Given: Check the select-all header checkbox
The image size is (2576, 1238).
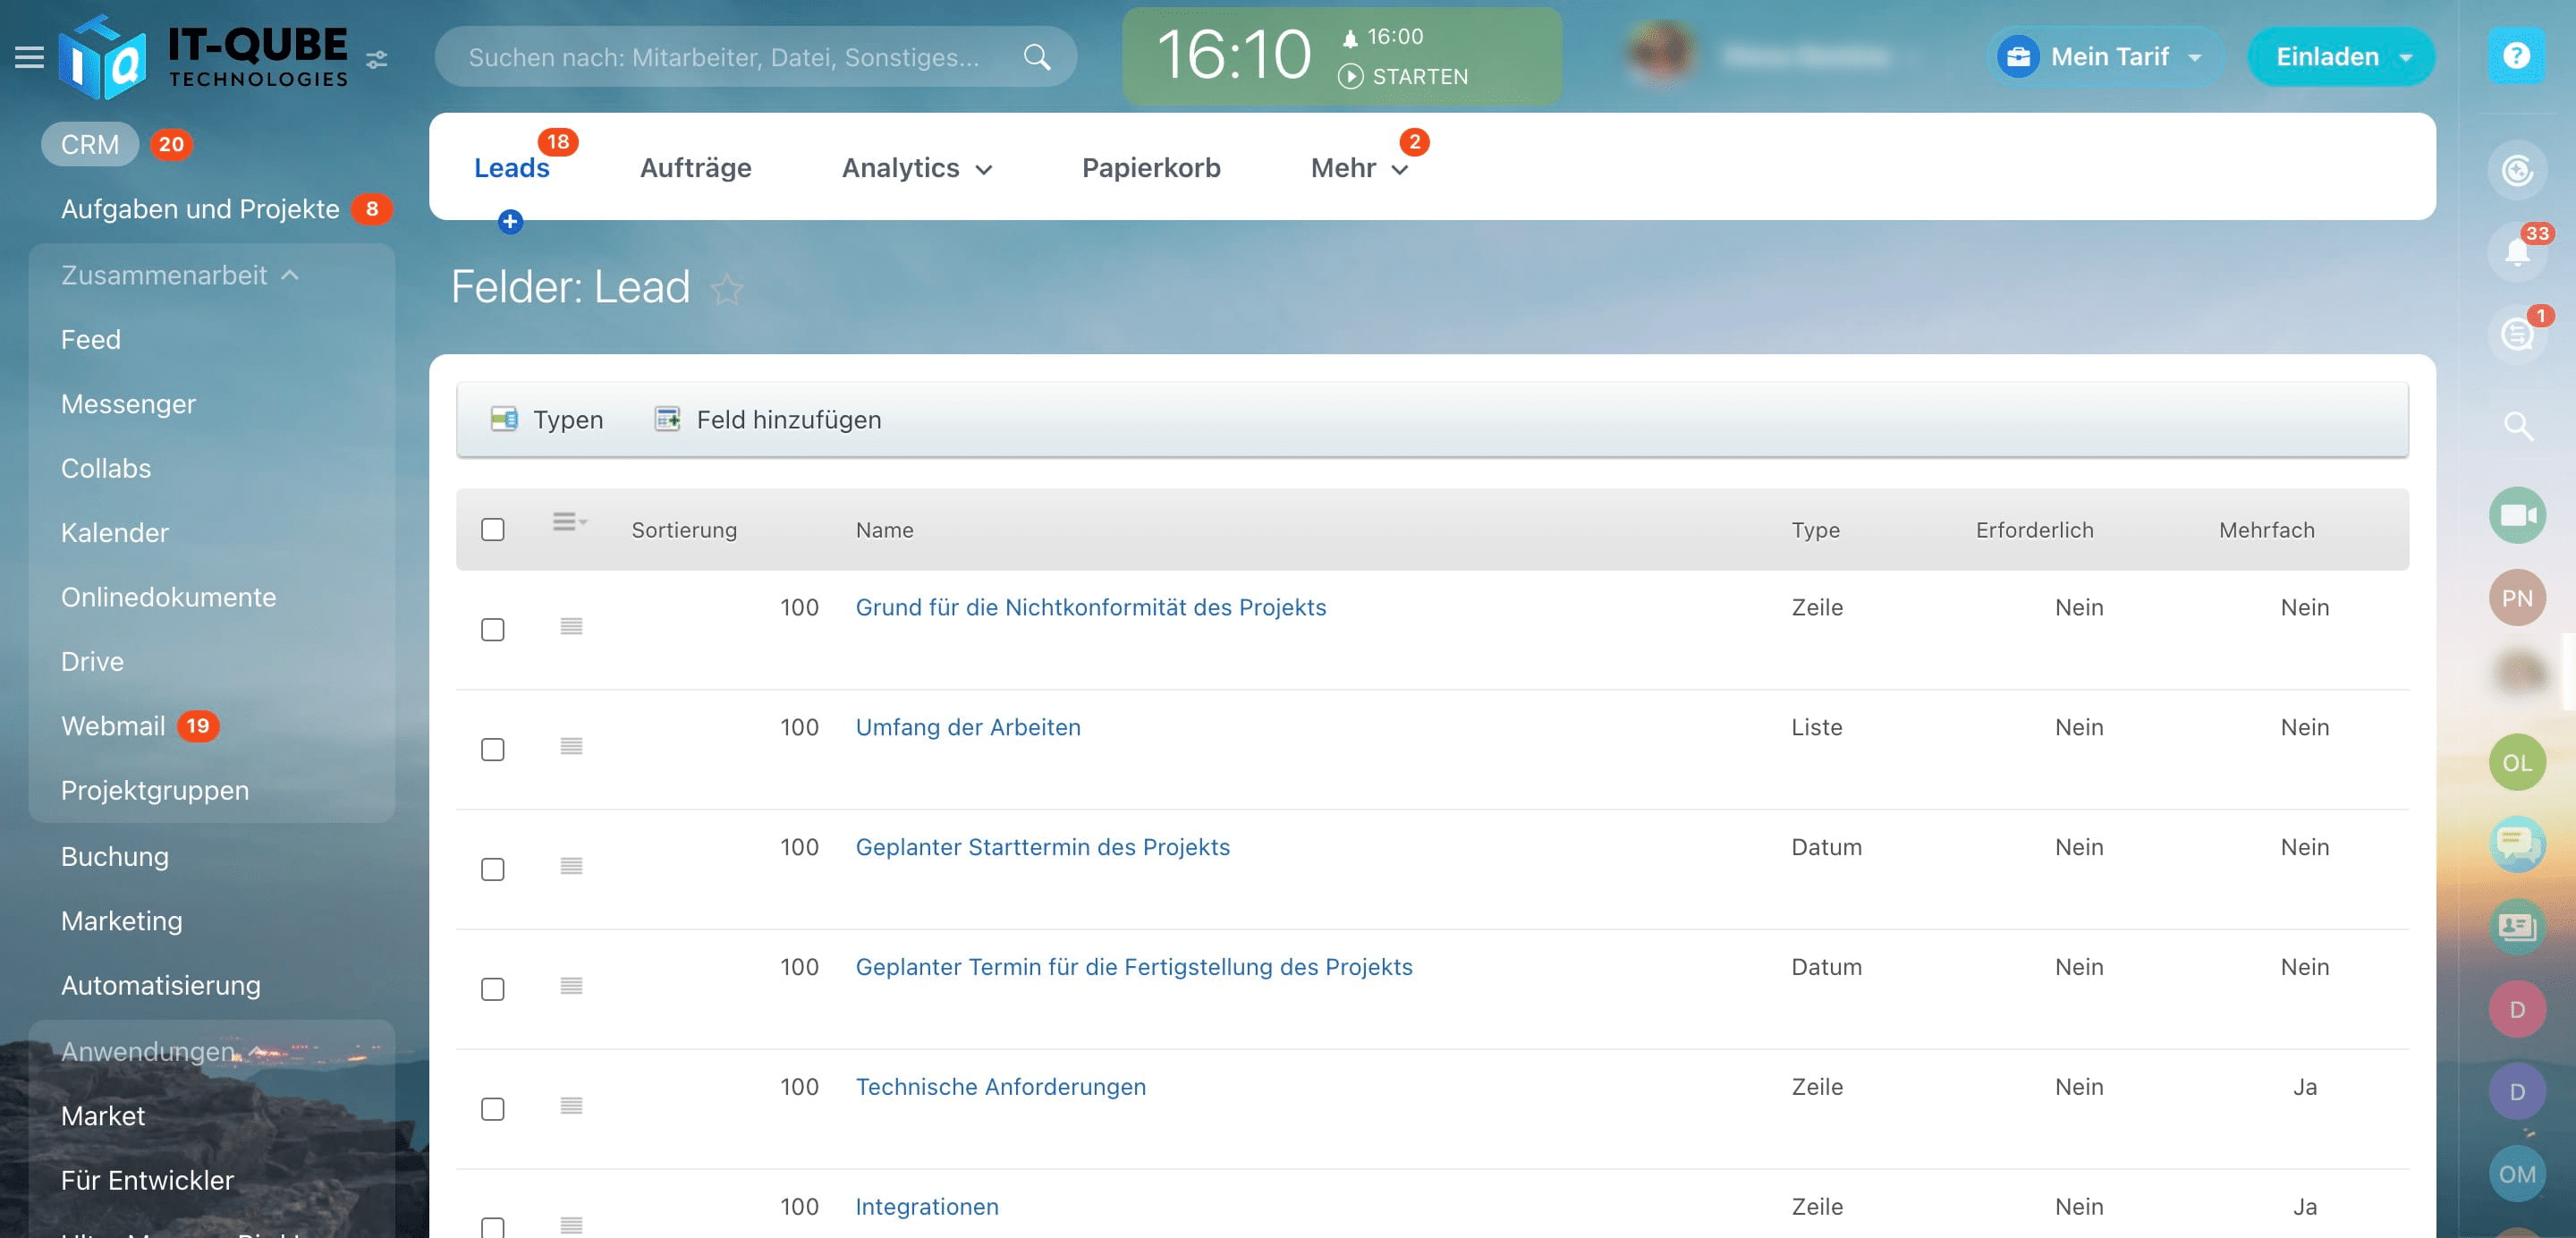Looking at the screenshot, I should 492,529.
